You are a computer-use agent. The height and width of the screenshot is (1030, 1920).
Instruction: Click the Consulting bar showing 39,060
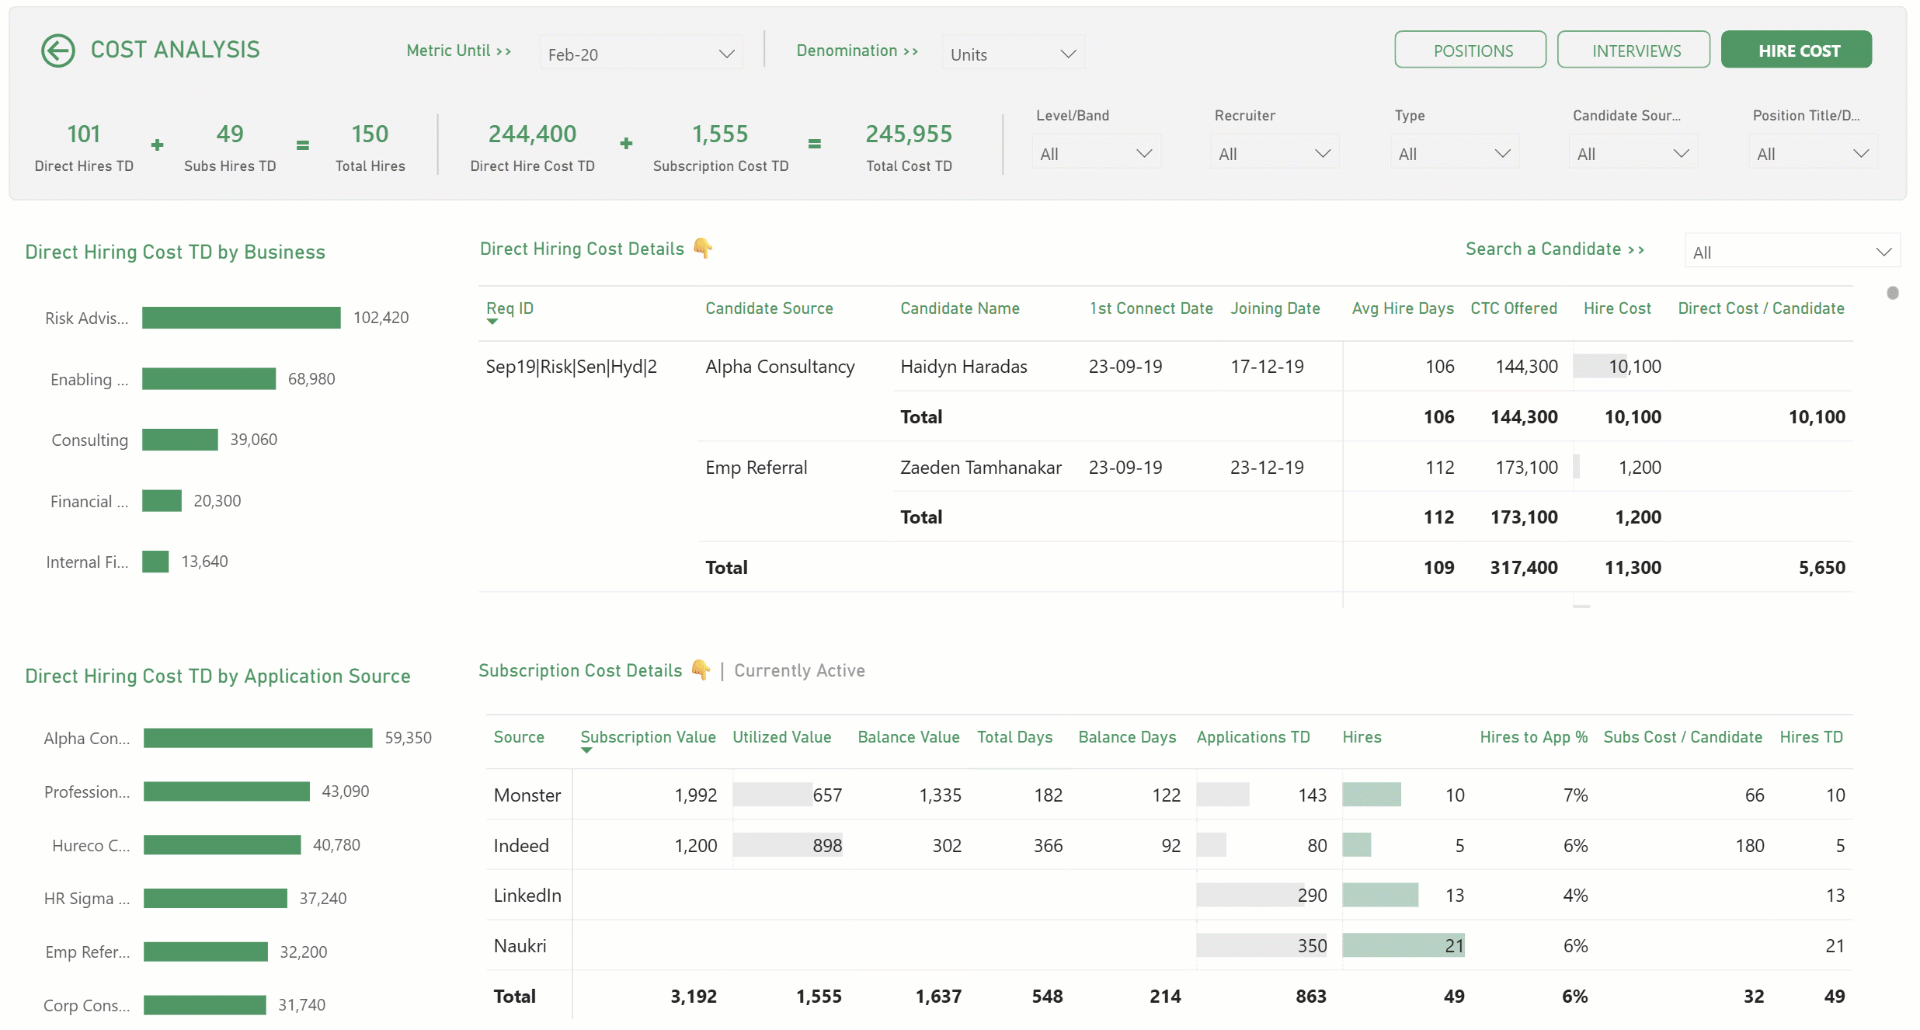[180, 439]
